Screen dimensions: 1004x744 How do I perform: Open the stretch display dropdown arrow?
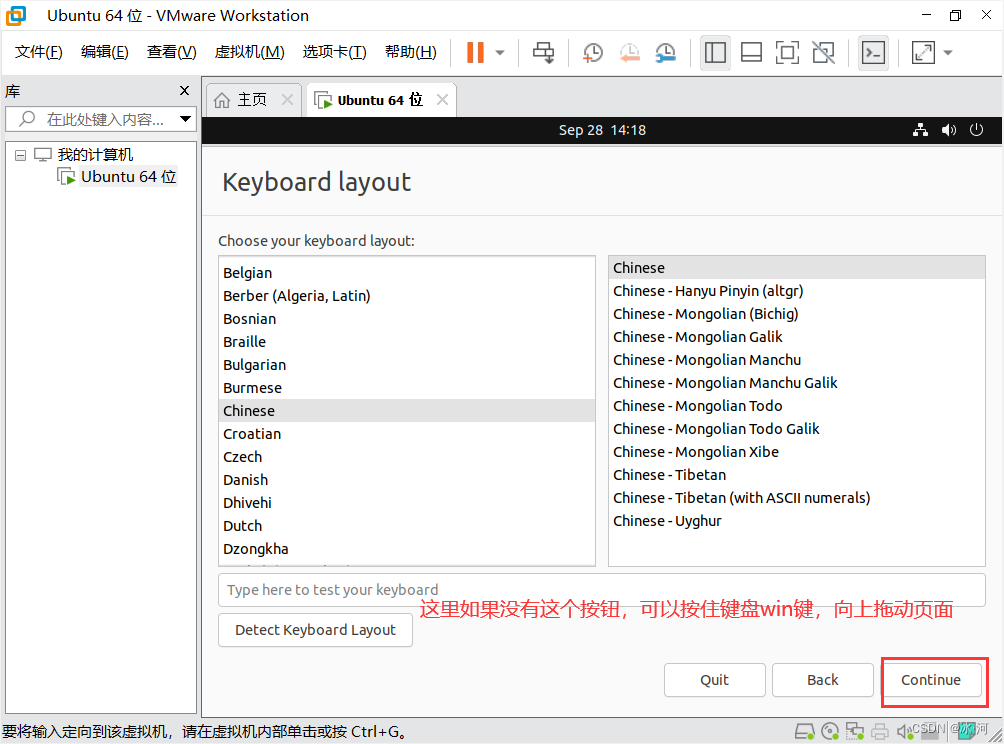(948, 53)
